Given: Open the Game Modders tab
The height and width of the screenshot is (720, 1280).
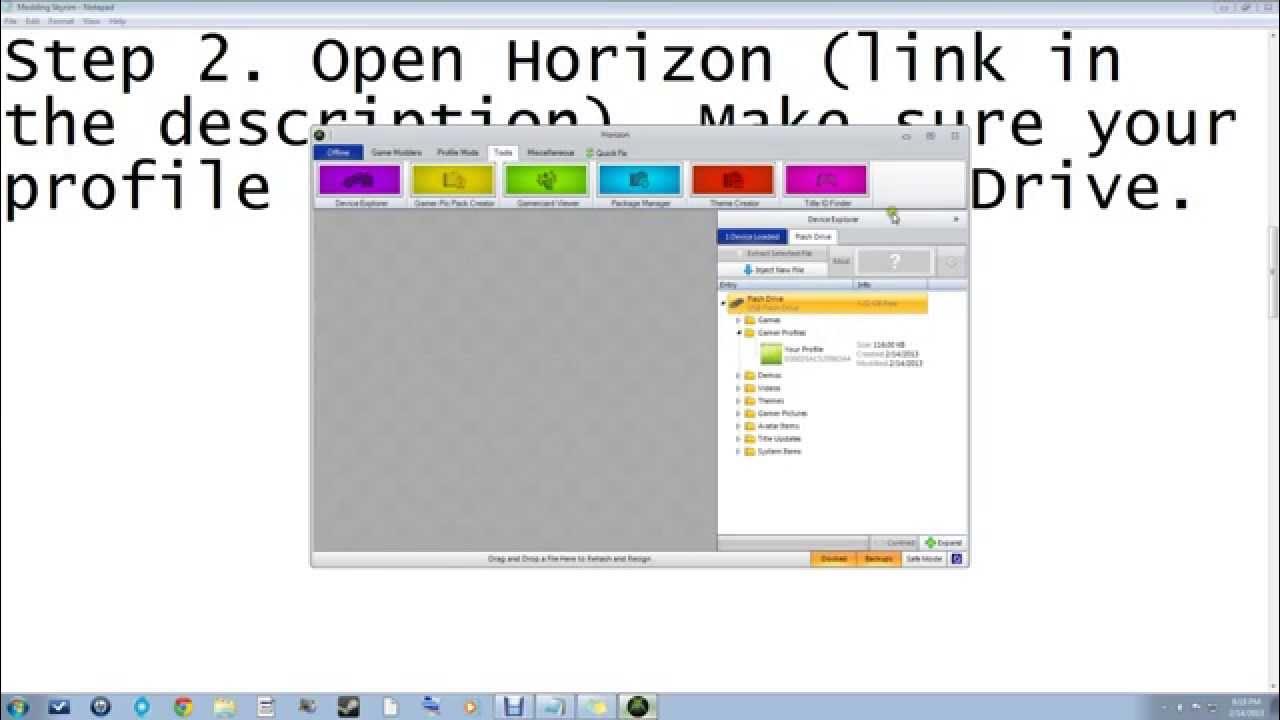Looking at the screenshot, I should tap(396, 153).
